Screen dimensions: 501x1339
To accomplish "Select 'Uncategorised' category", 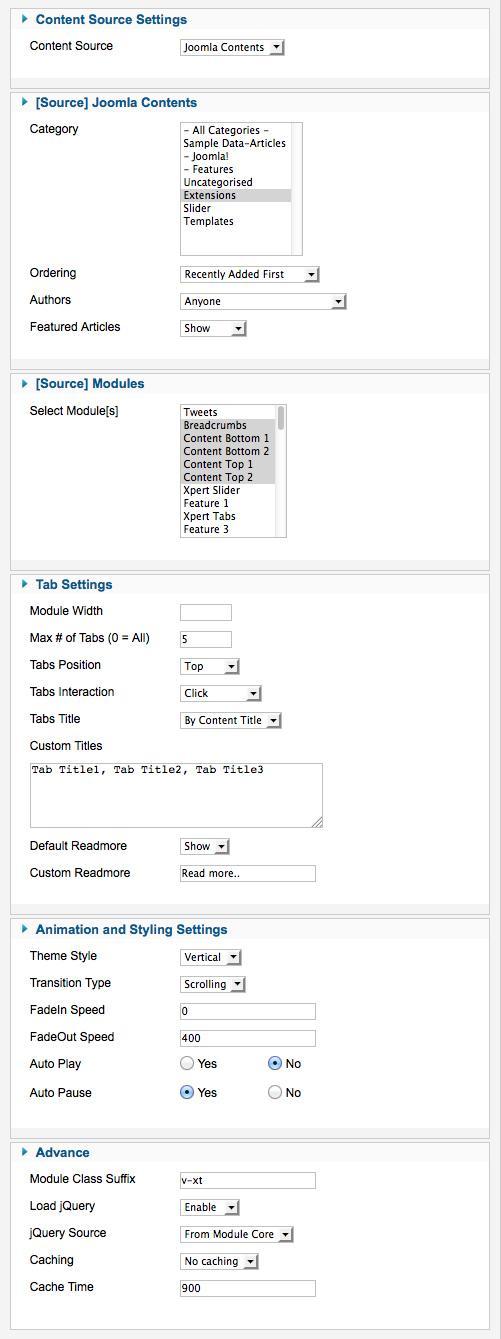I will coord(236,182).
